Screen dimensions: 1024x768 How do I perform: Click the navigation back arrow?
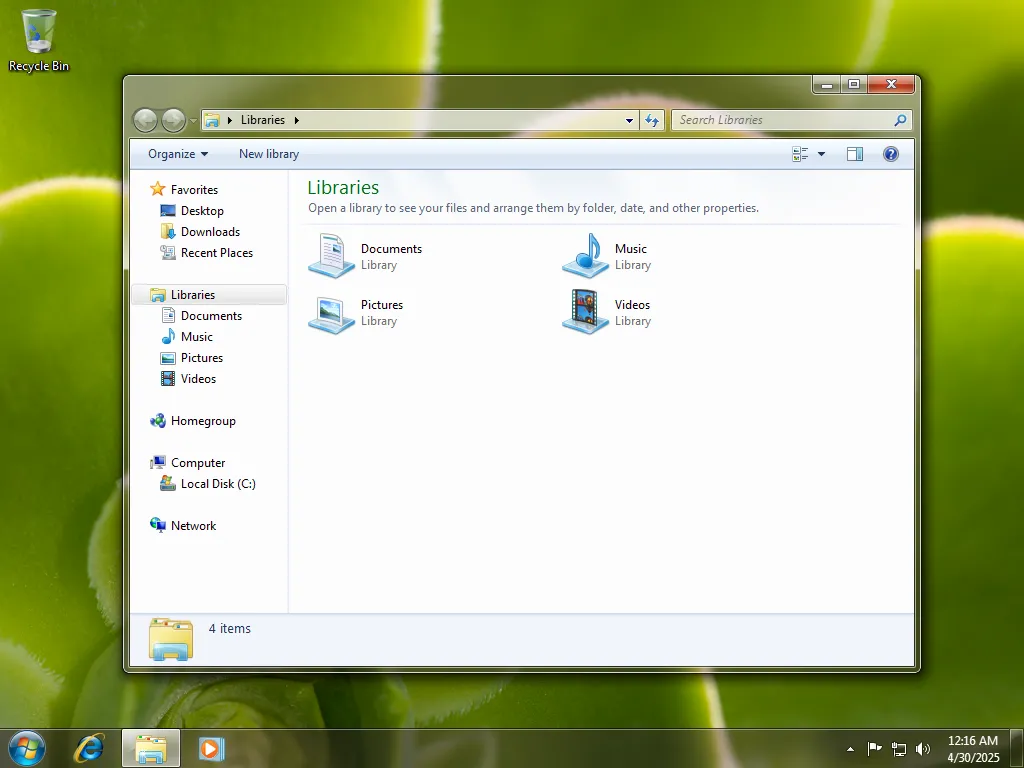(x=145, y=120)
